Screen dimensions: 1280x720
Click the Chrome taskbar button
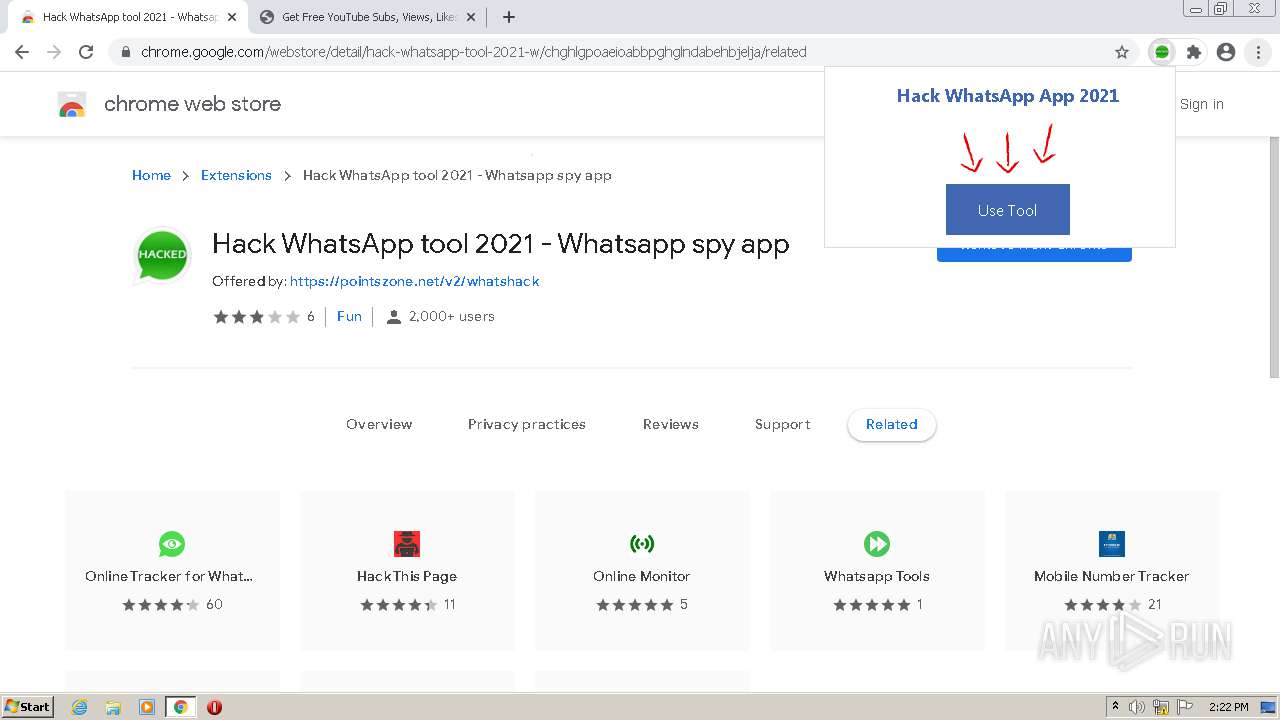point(181,707)
